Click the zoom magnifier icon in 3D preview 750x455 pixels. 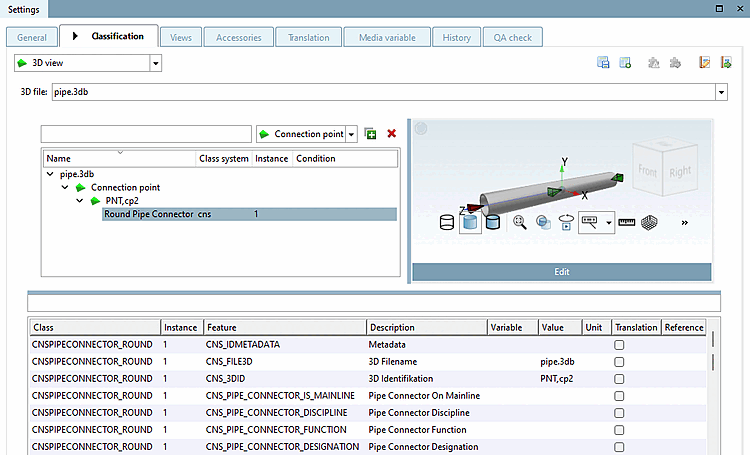520,222
